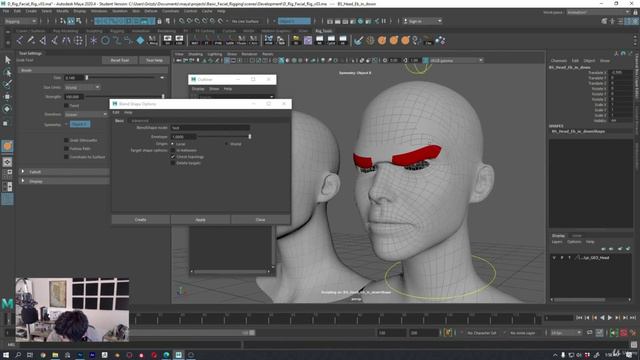The height and width of the screenshot is (360, 640).
Task: Activate the orange sculpt tool in the toolbox
Action: [x=7, y=146]
